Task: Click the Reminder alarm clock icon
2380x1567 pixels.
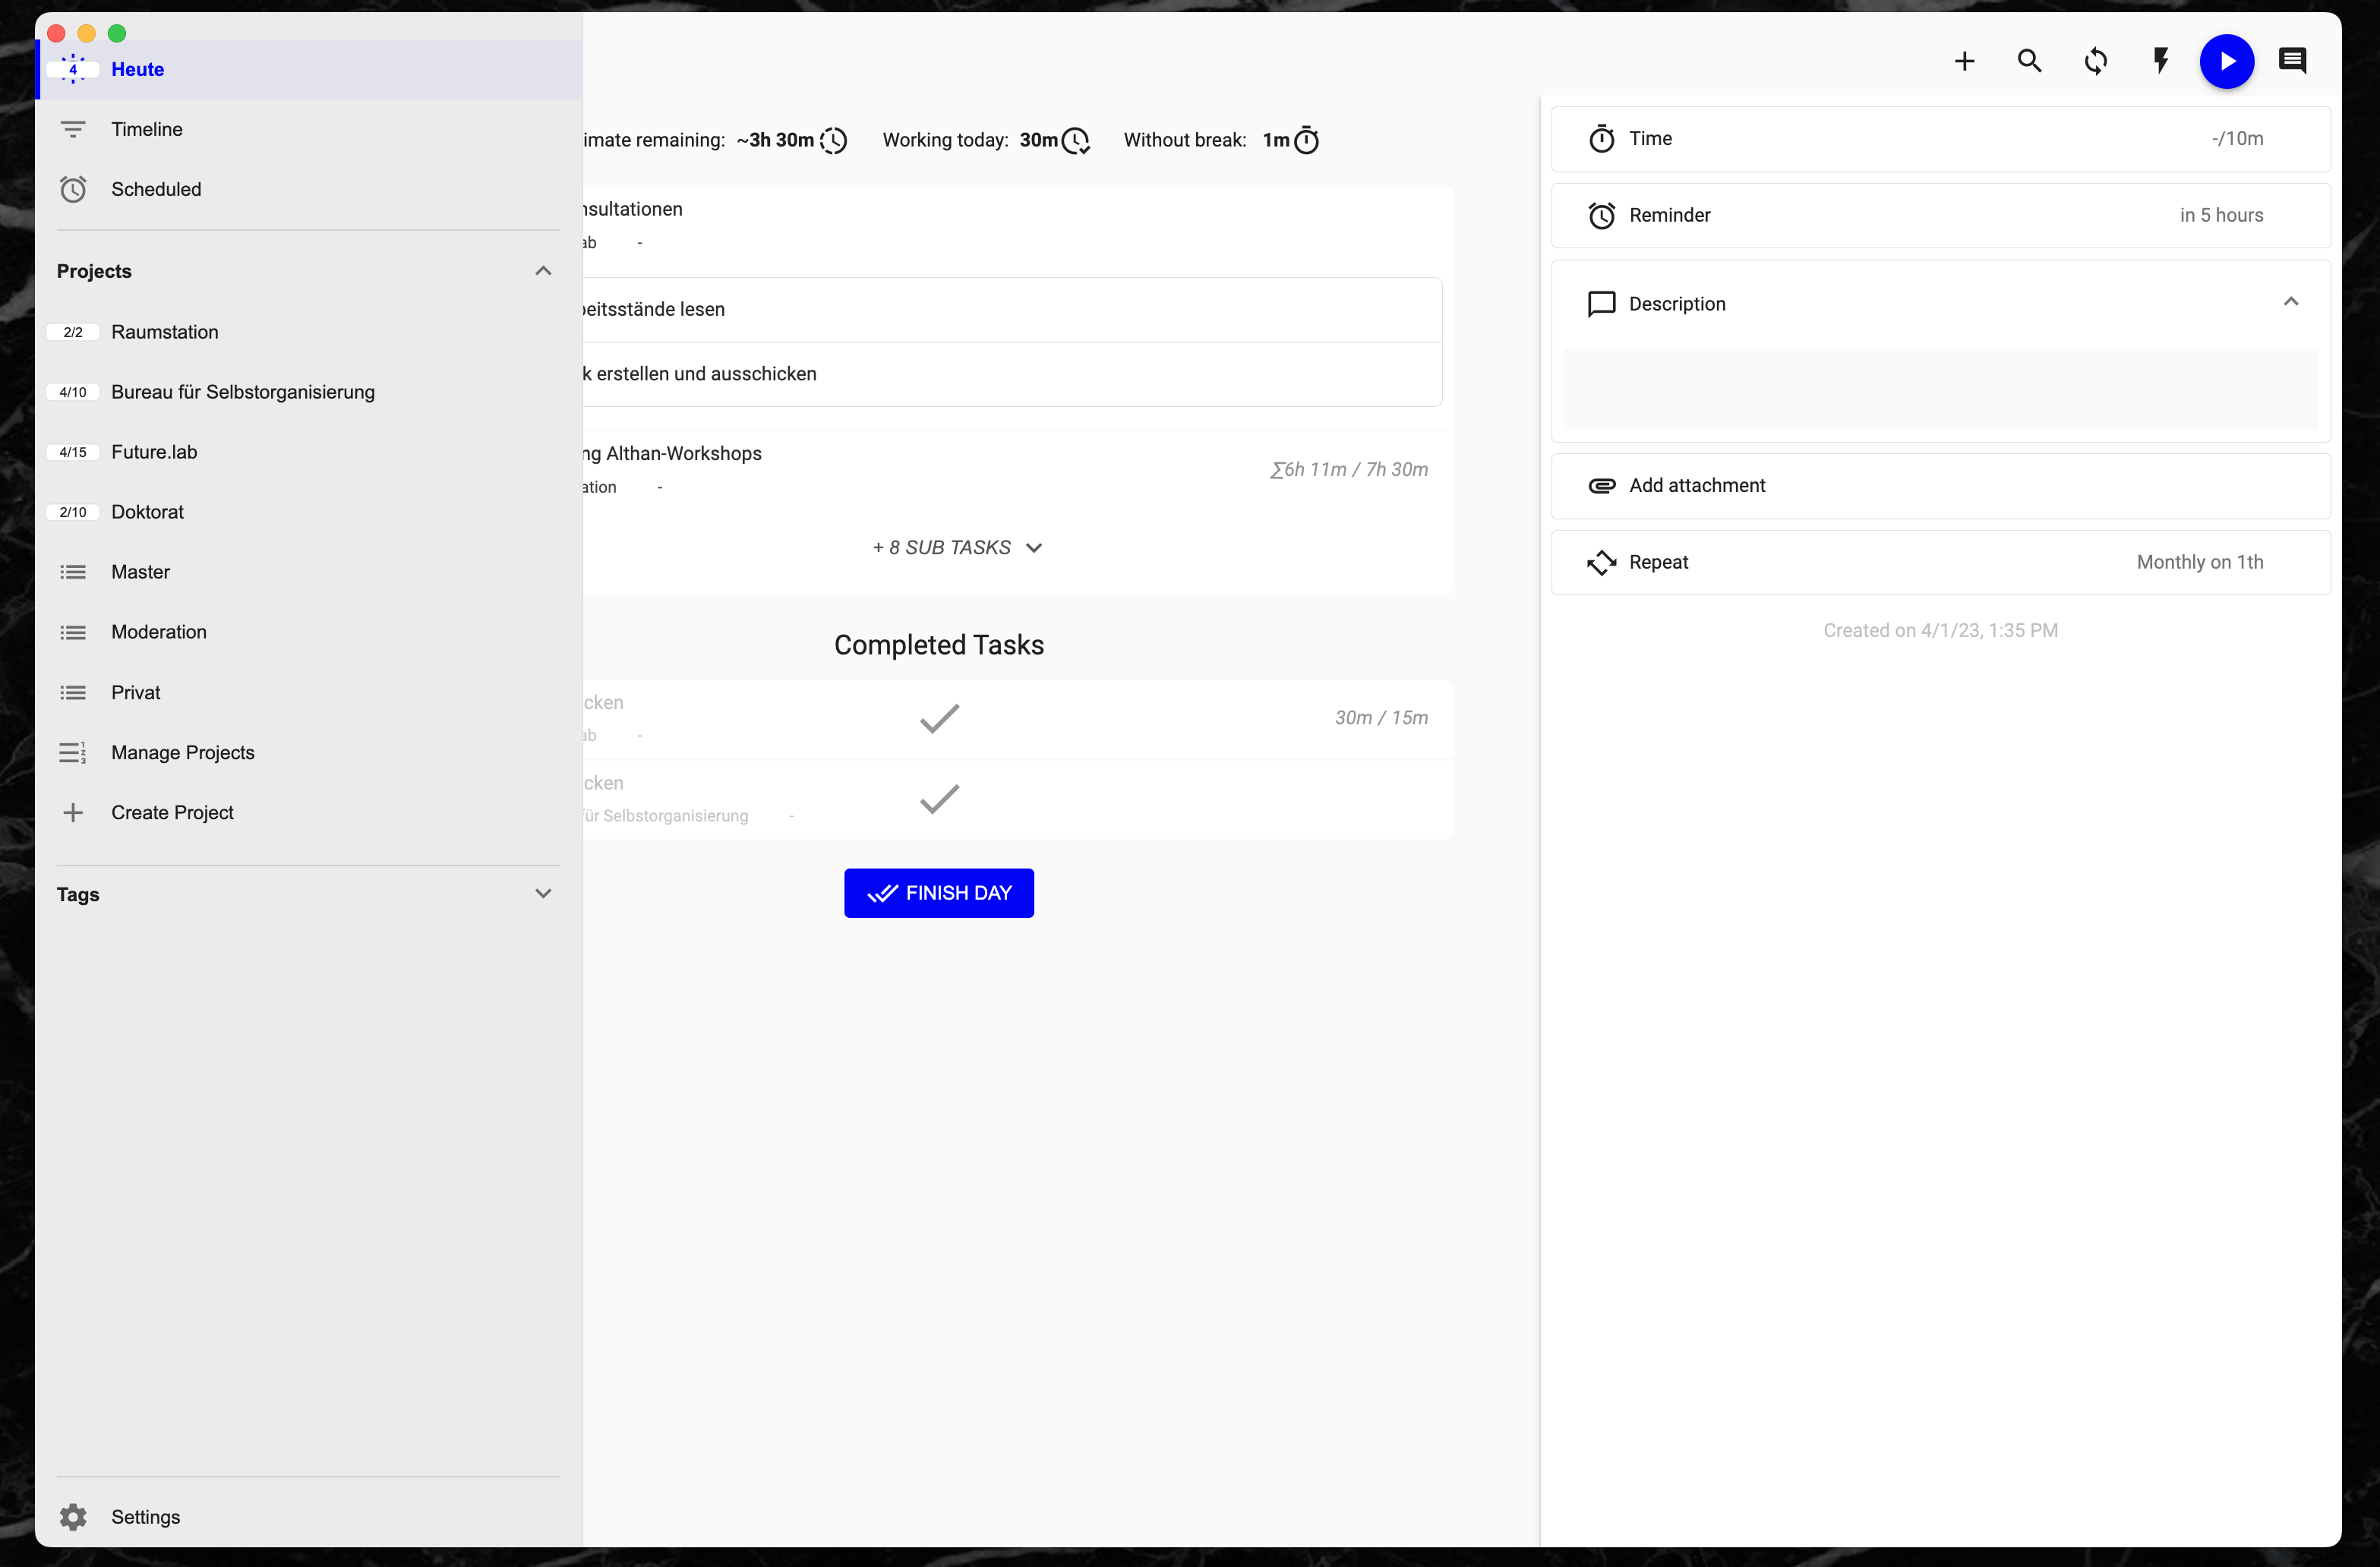Action: (1601, 214)
